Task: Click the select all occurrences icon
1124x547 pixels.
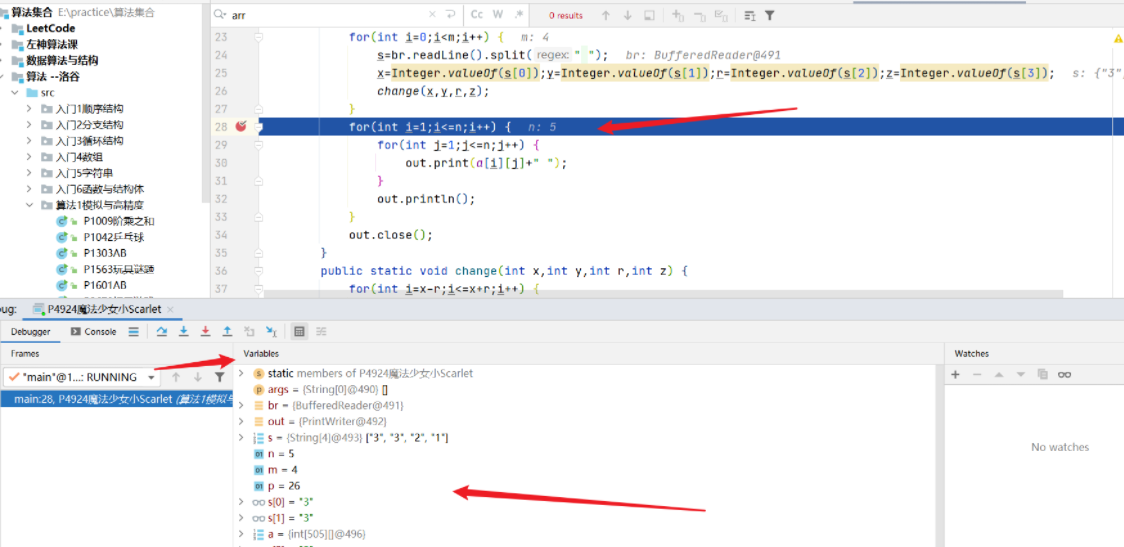Action: (722, 14)
